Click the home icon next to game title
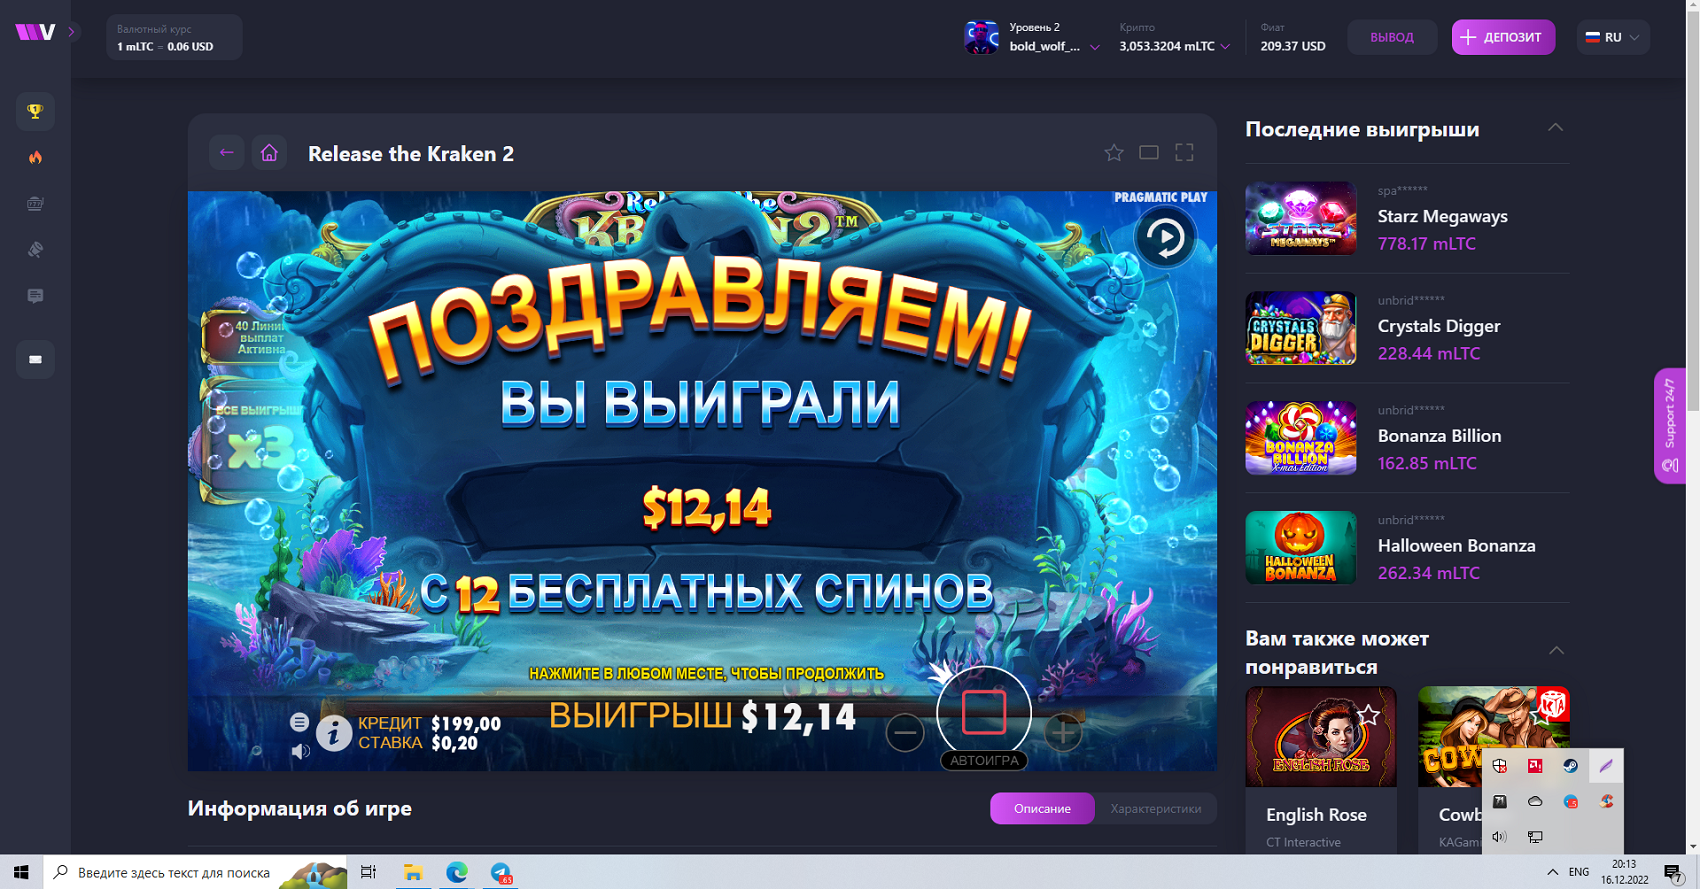1700x889 pixels. tap(269, 153)
